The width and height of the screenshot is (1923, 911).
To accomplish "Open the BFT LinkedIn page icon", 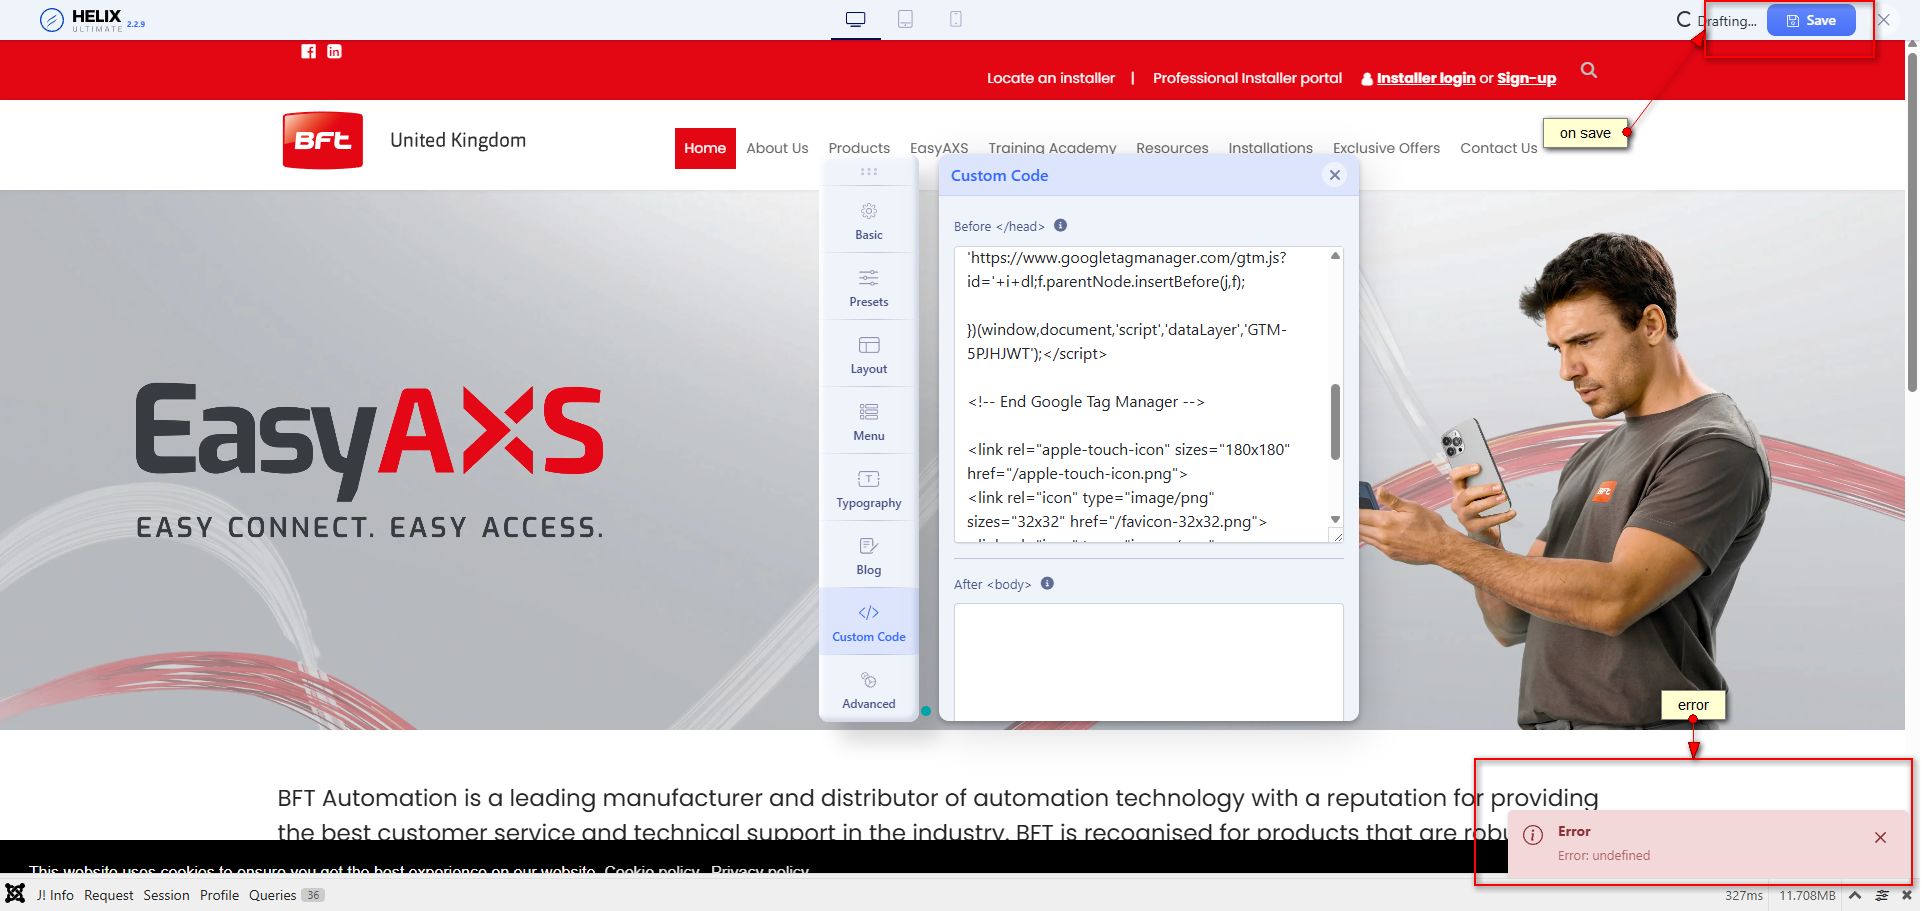I will [x=334, y=51].
